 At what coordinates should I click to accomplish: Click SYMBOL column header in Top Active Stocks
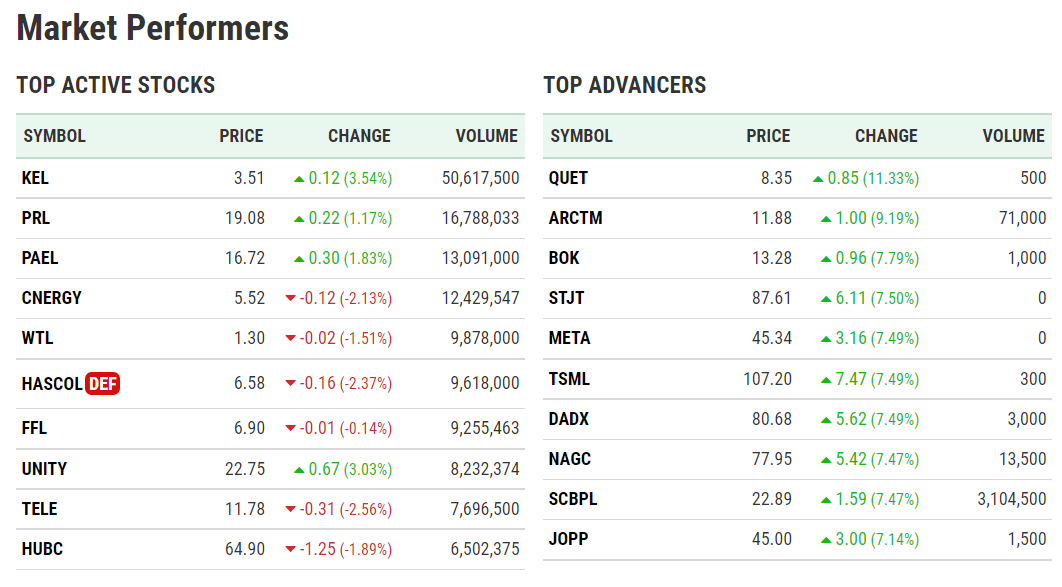(x=54, y=136)
